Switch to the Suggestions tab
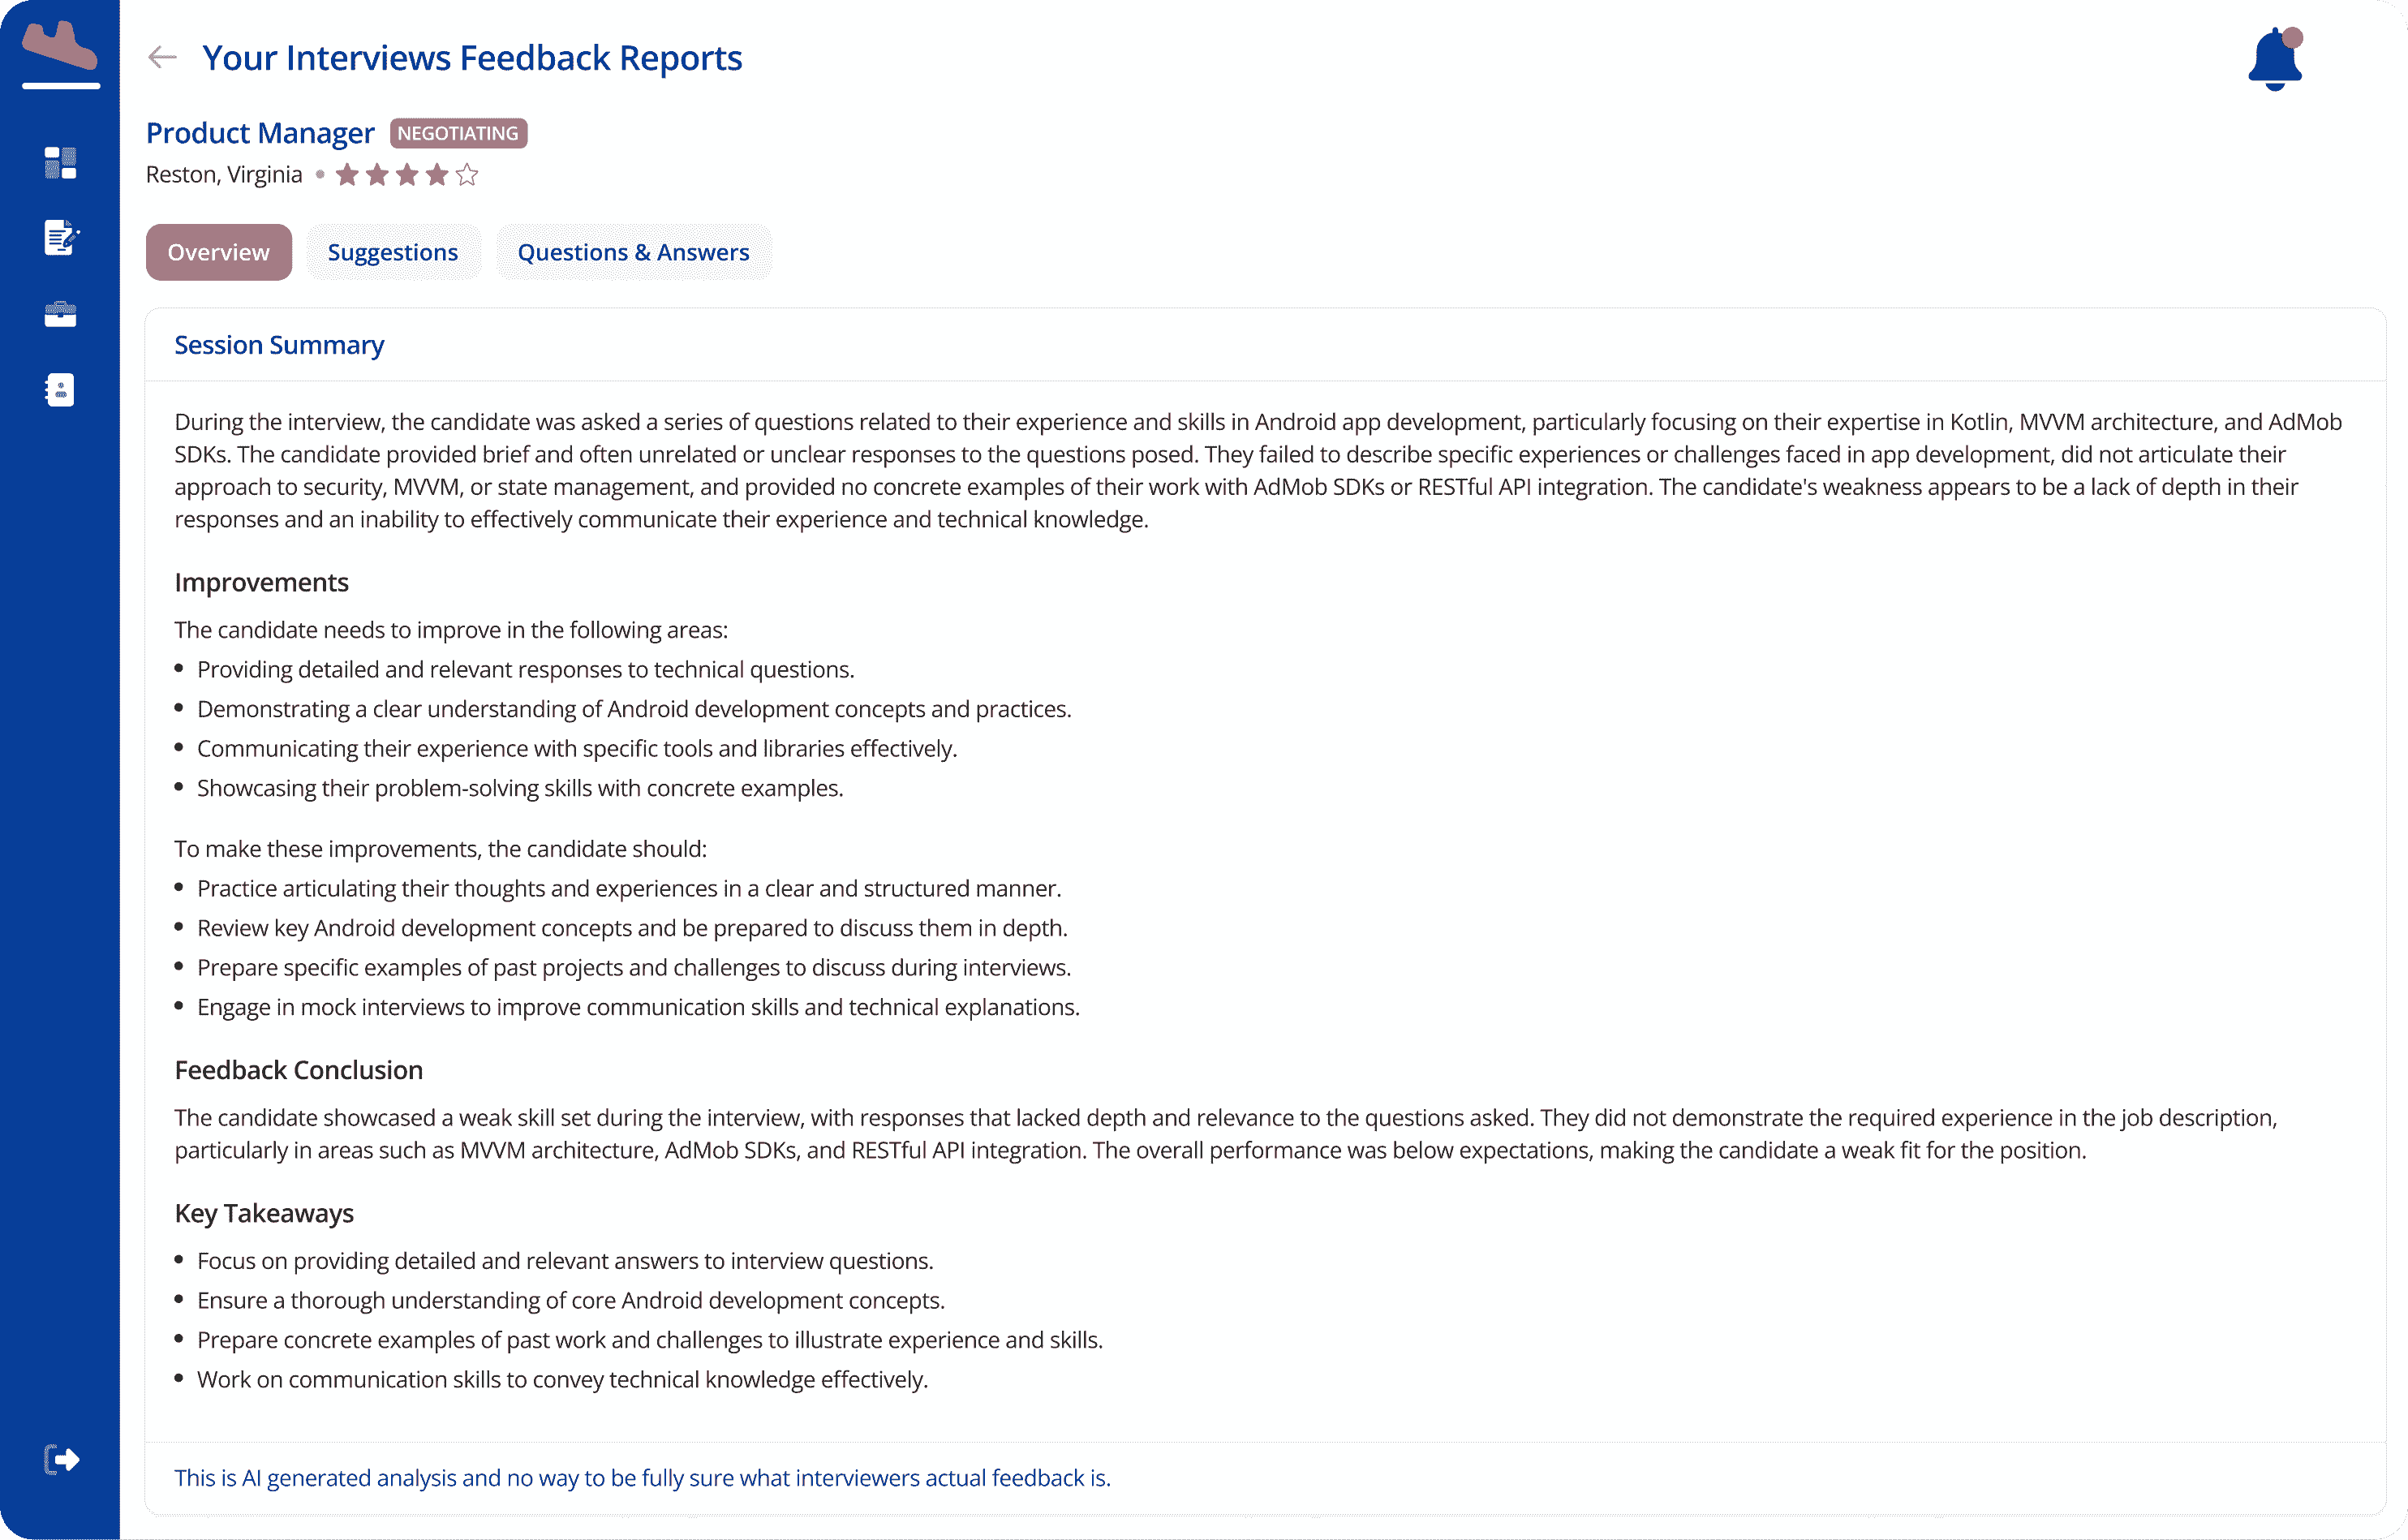The width and height of the screenshot is (2408, 1540). [393, 252]
